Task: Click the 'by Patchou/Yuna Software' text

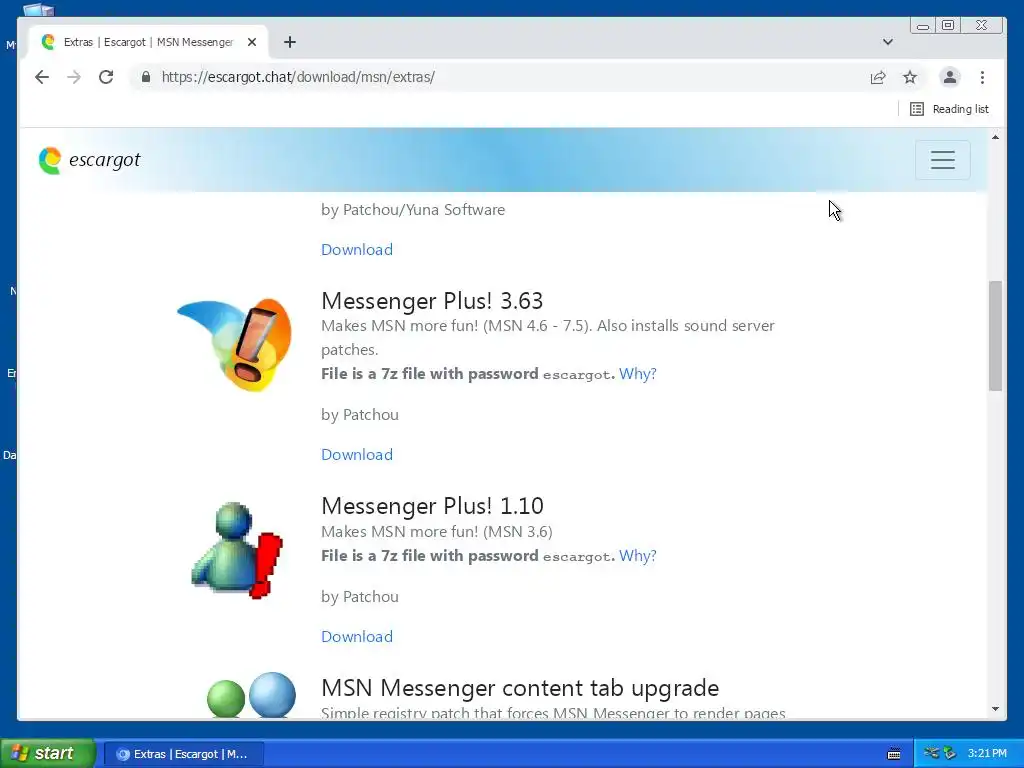Action: [x=413, y=210]
